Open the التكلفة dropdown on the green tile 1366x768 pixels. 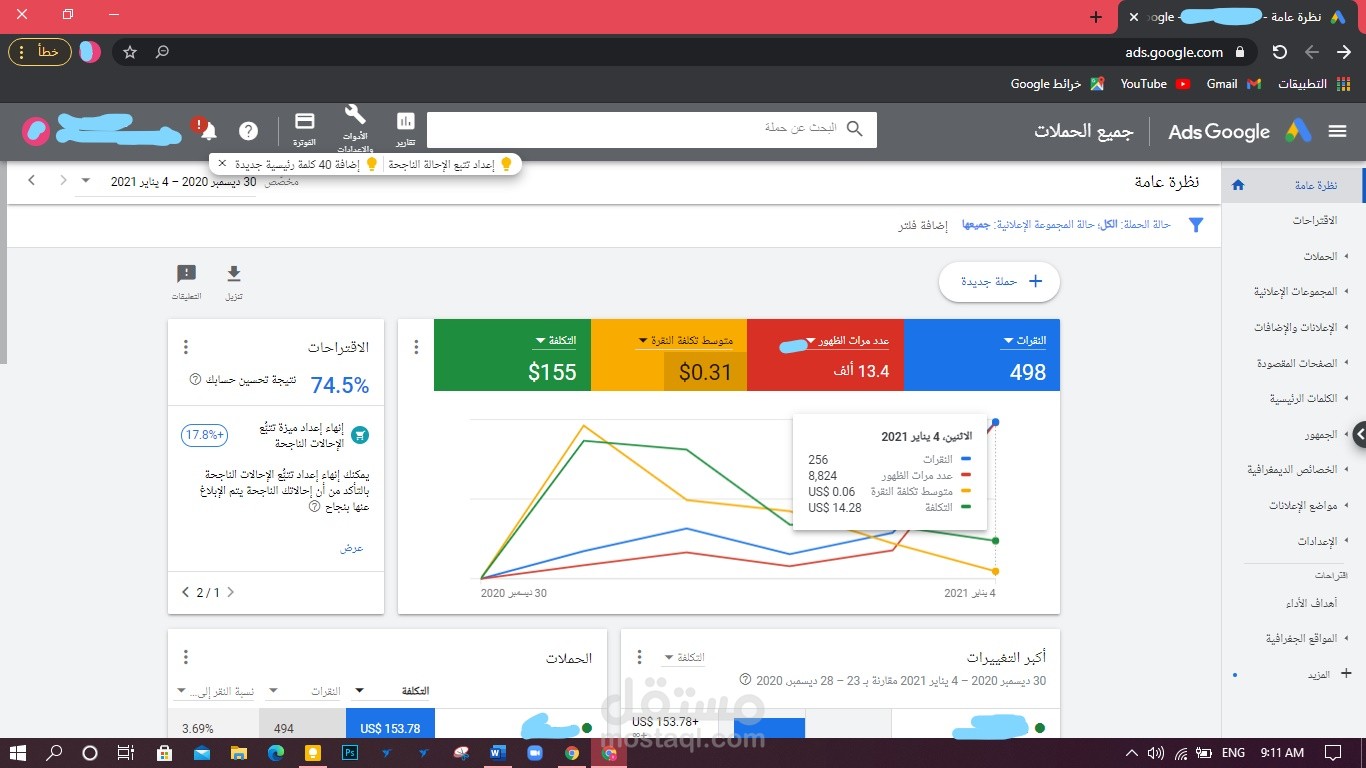point(556,341)
